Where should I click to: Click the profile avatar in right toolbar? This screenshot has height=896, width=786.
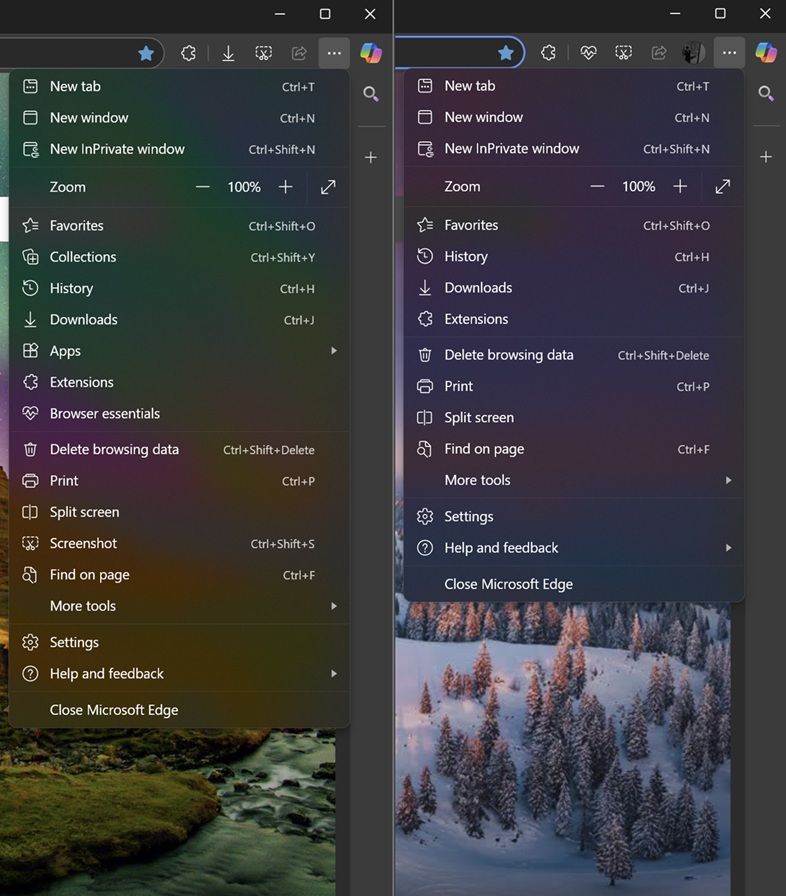[693, 53]
